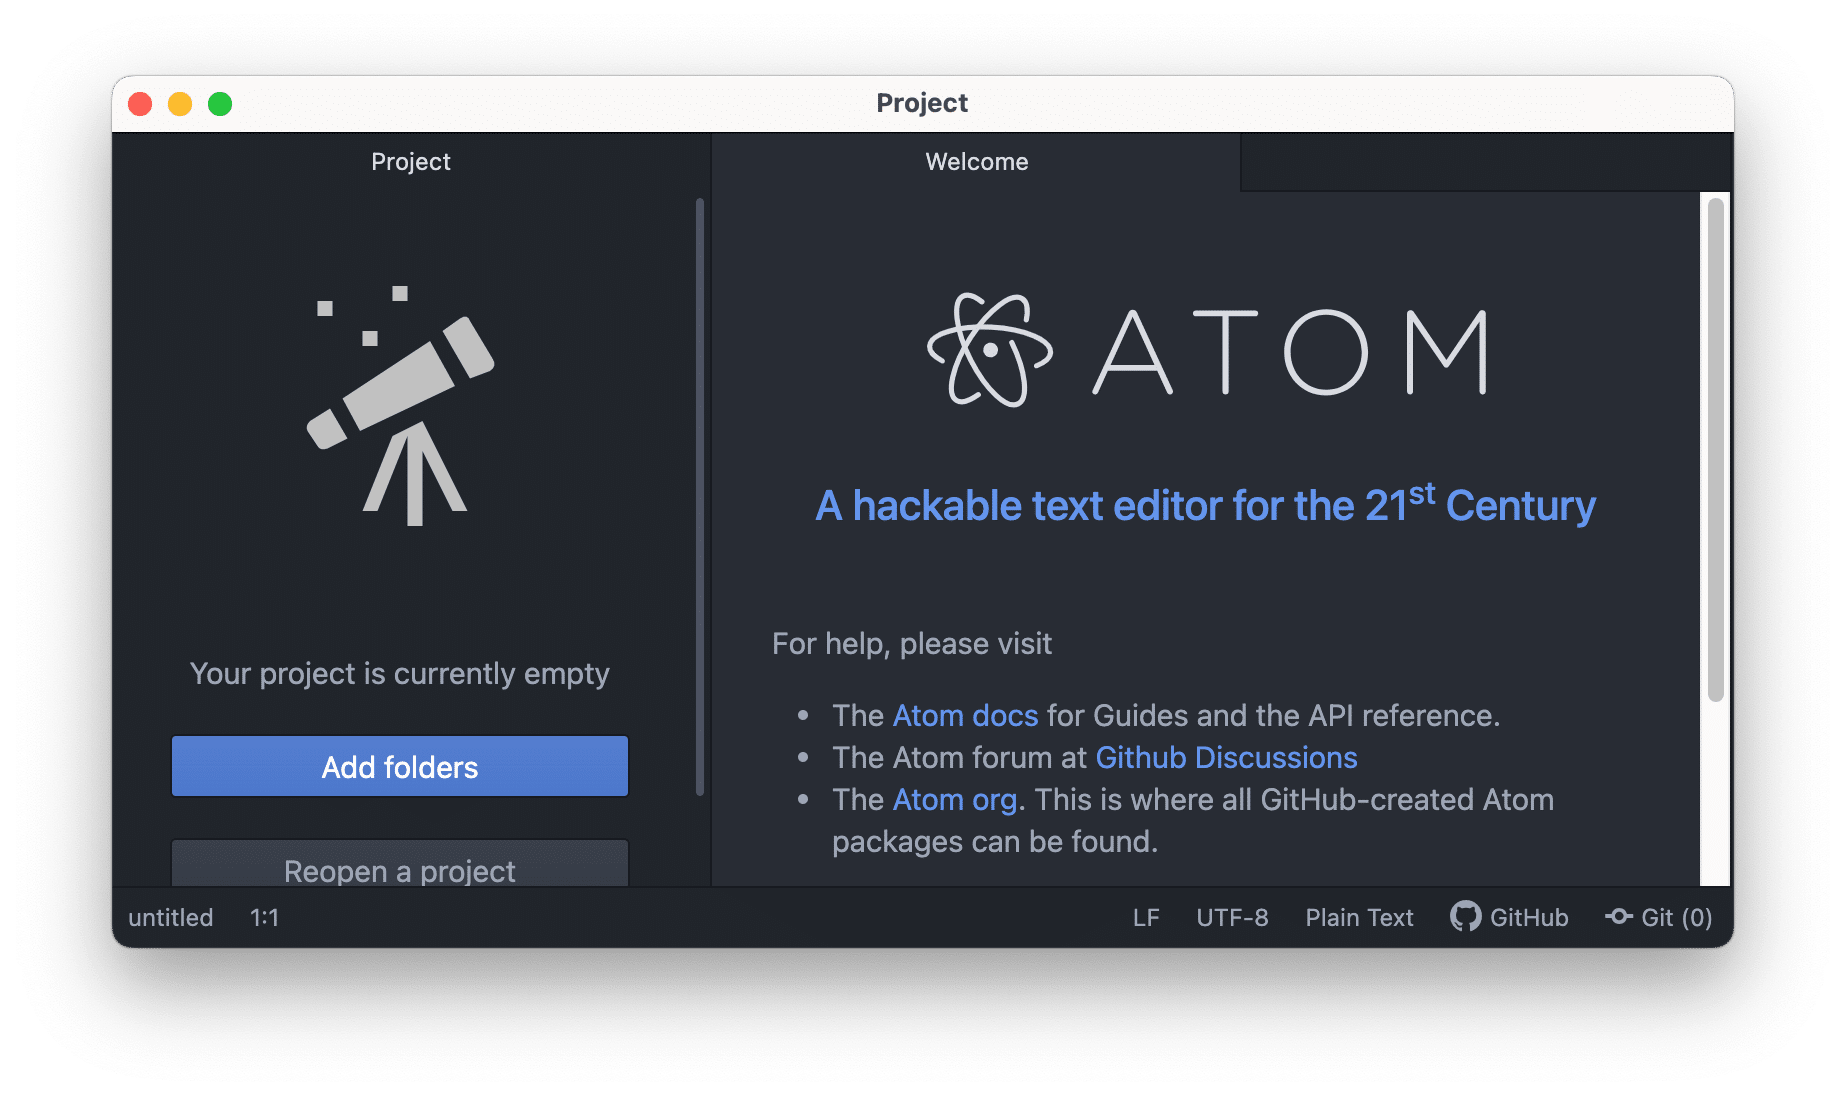The width and height of the screenshot is (1846, 1096).
Task: Click the telescope illustration in Project panel
Action: 400,410
